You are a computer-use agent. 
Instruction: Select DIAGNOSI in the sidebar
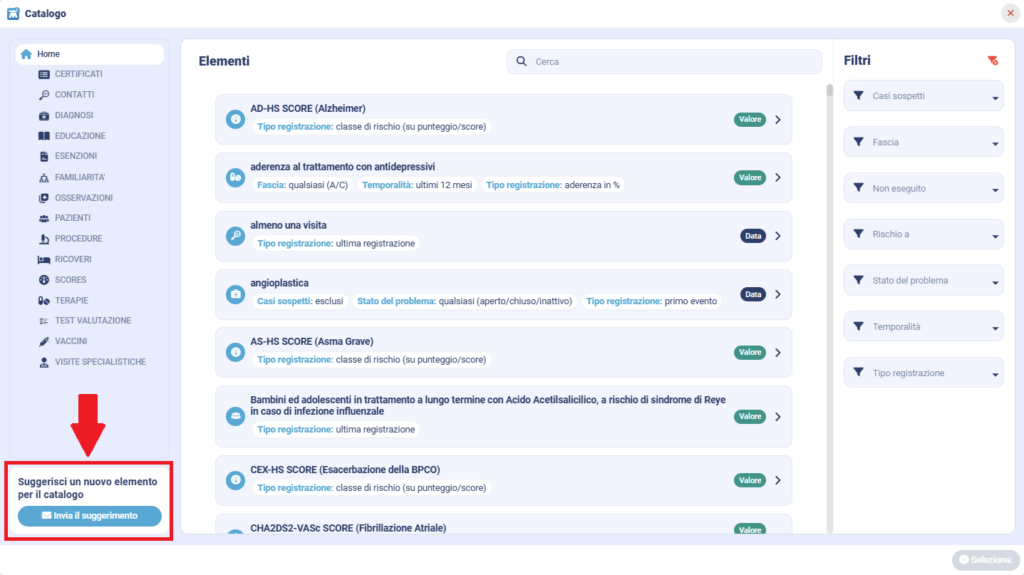pyautogui.click(x=74, y=115)
